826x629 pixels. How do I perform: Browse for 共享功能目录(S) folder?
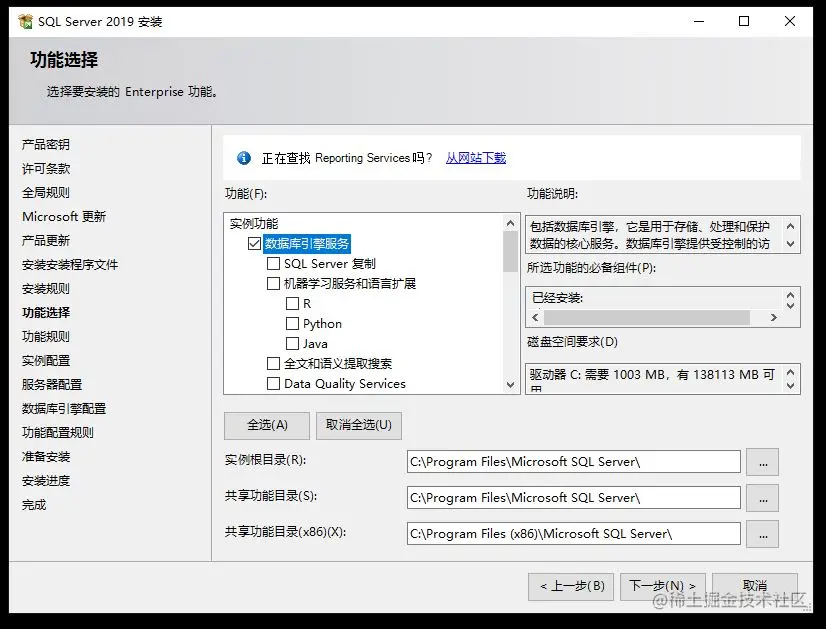[x=763, y=498]
